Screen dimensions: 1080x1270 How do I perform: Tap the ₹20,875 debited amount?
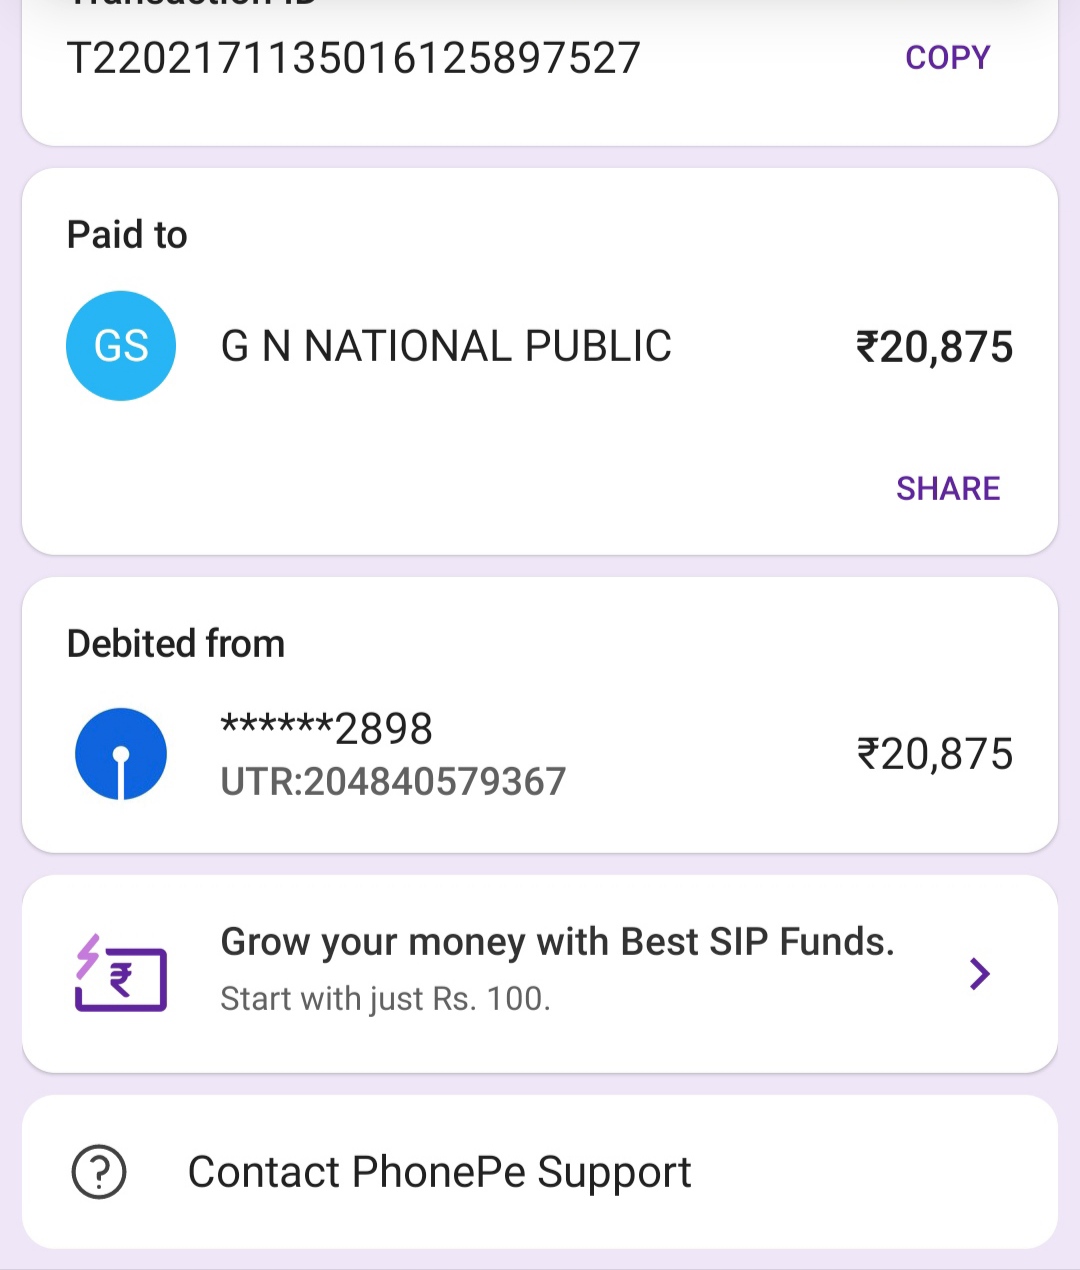(x=934, y=754)
